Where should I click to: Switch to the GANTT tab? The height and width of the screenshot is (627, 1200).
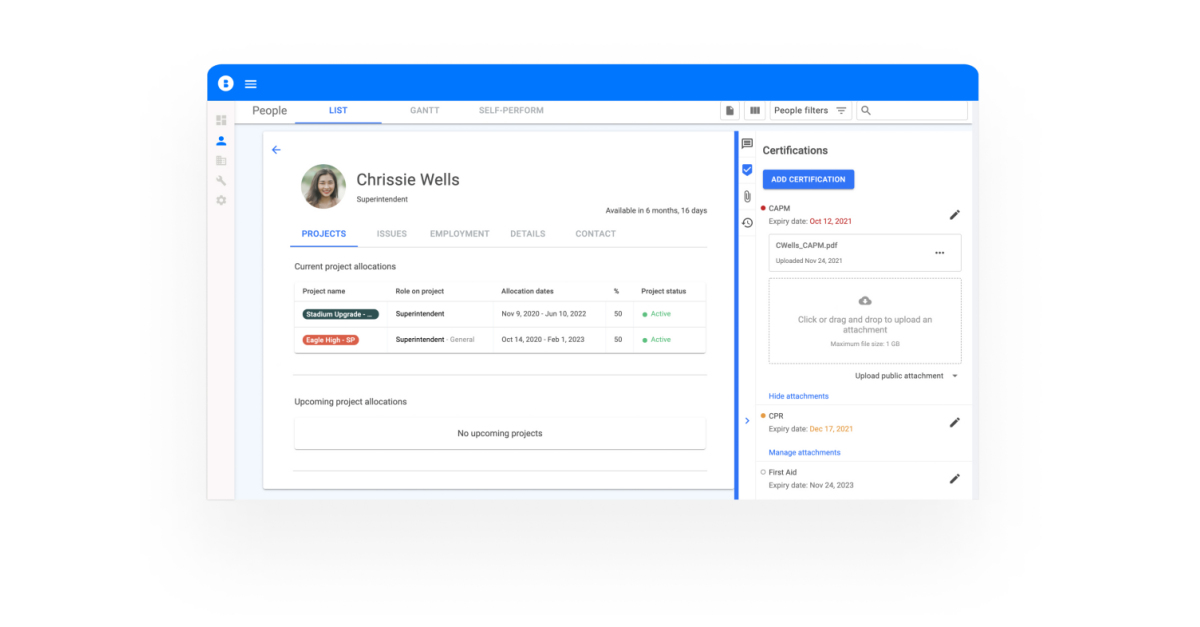(x=424, y=110)
